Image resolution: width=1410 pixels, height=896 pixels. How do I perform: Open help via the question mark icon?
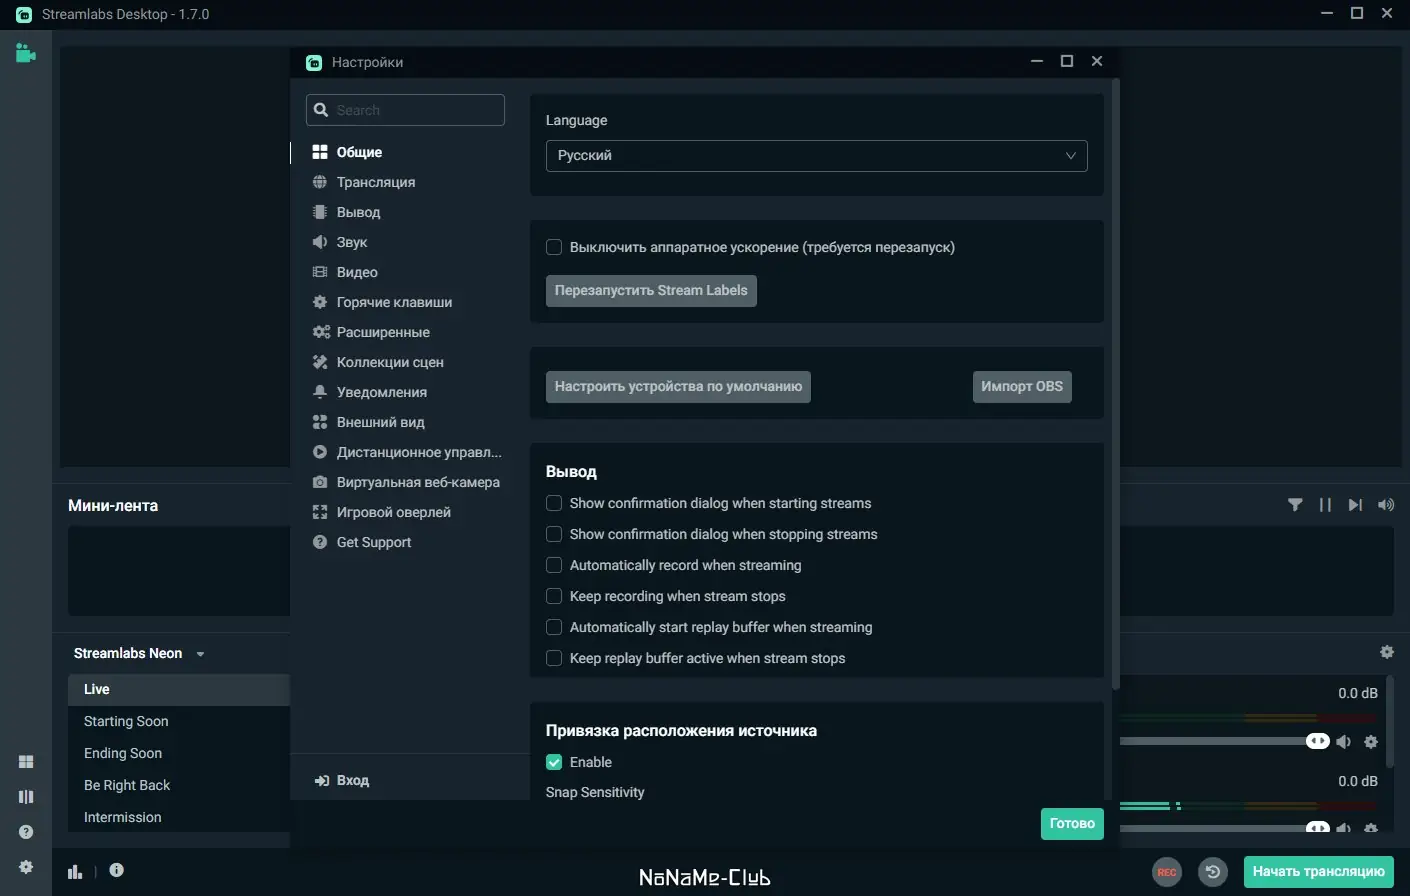(26, 832)
